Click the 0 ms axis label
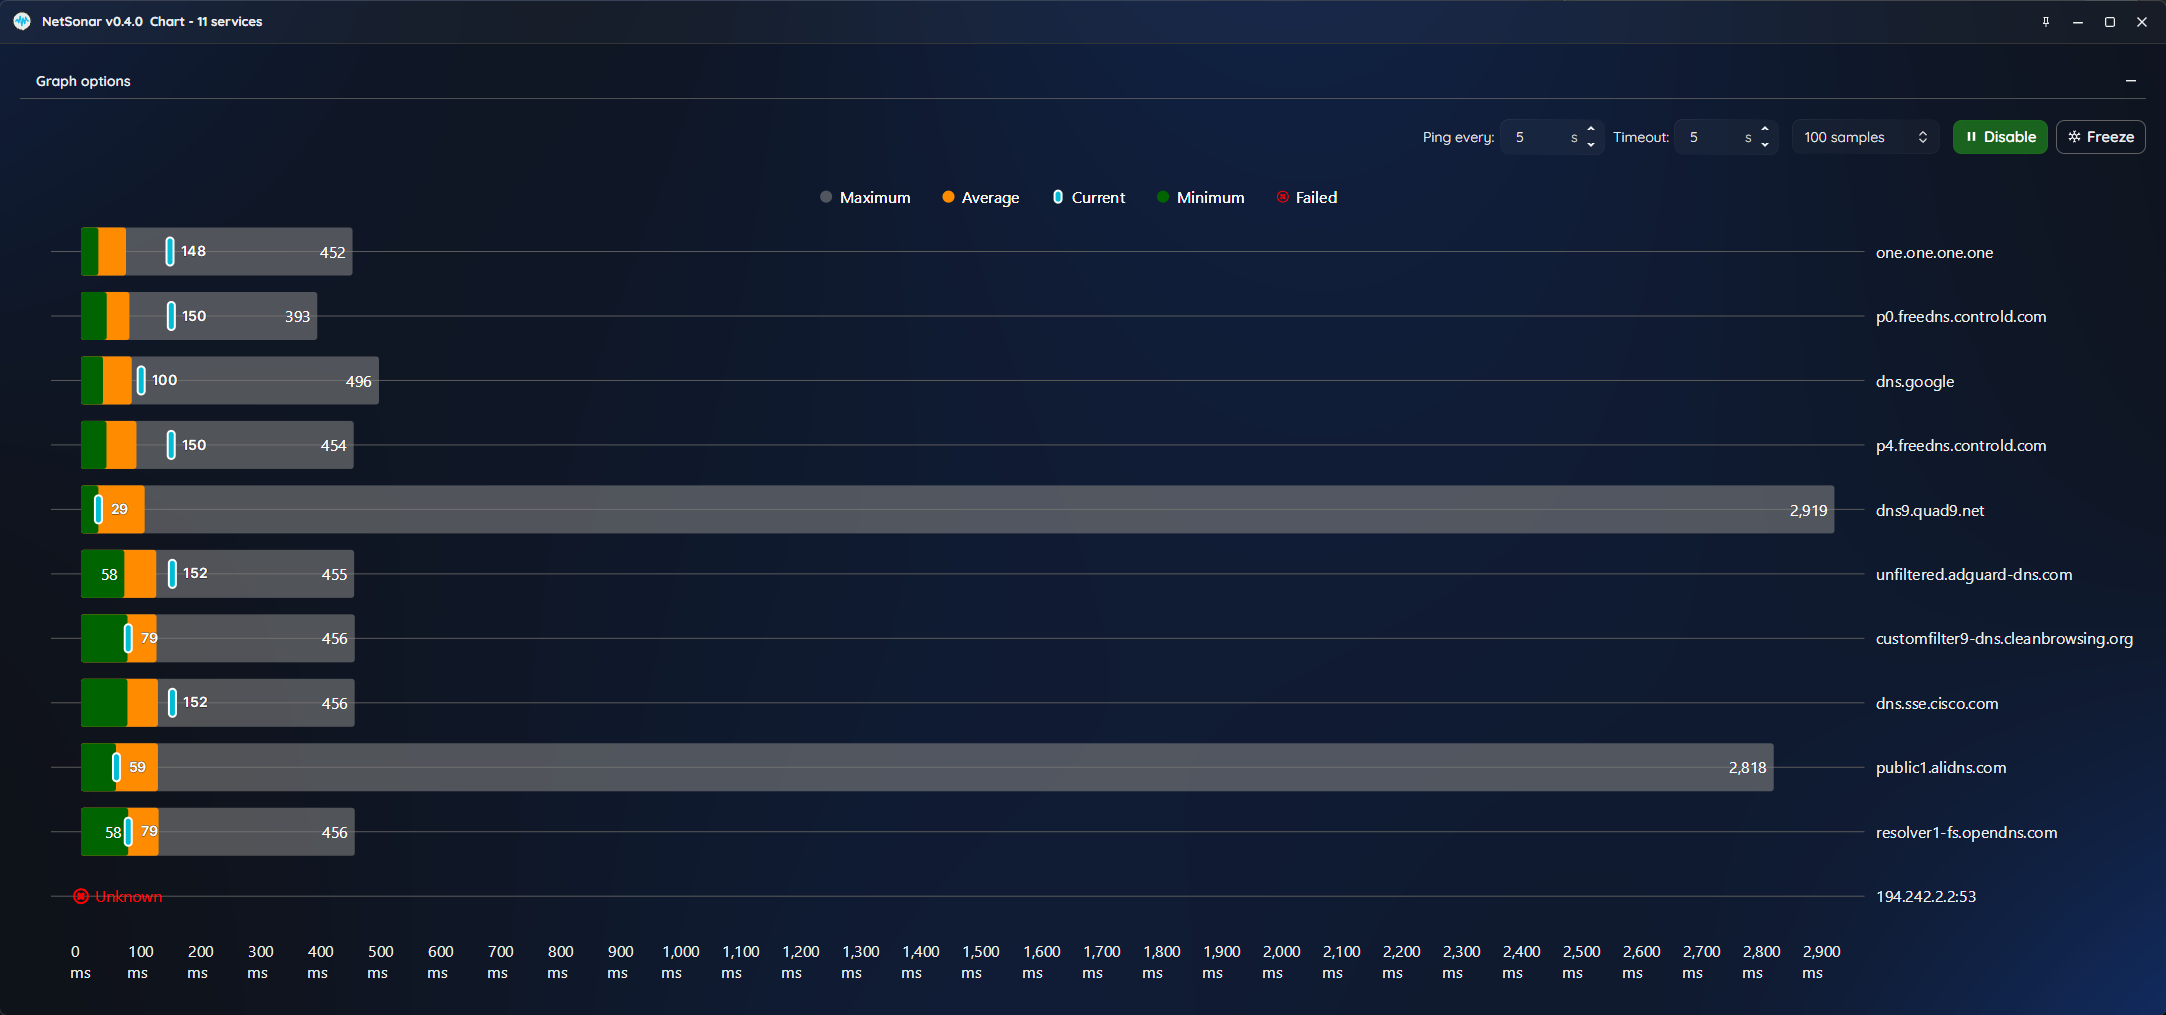Viewport: 2166px width, 1015px height. pyautogui.click(x=79, y=962)
